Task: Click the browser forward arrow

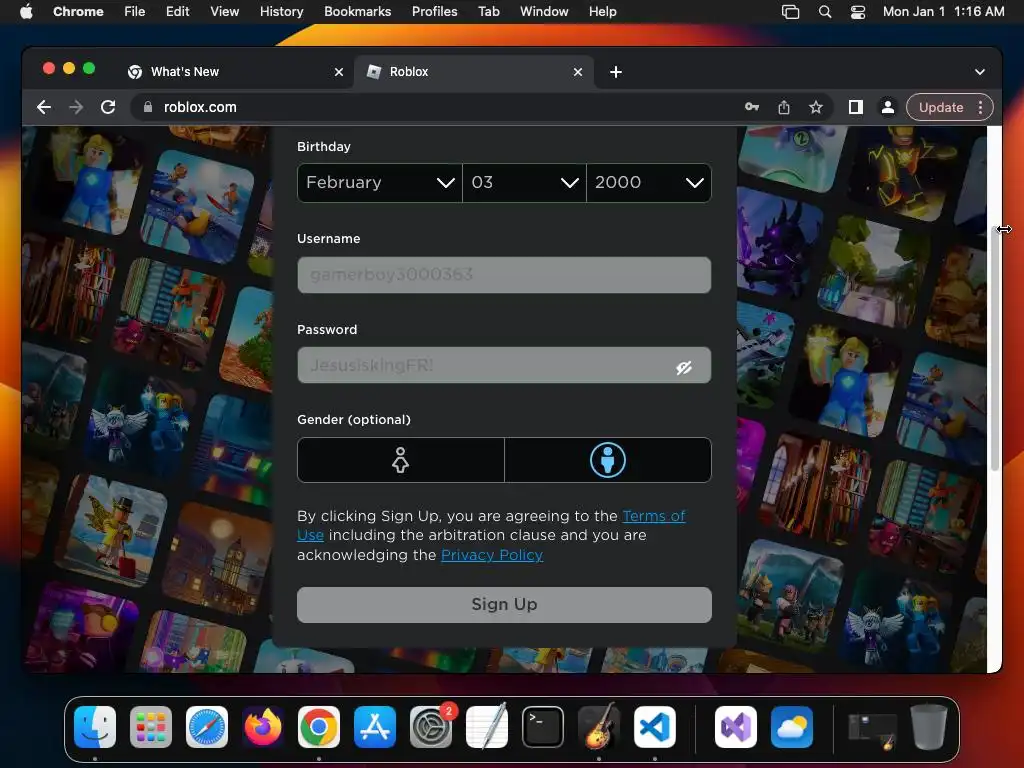Action: coord(76,107)
